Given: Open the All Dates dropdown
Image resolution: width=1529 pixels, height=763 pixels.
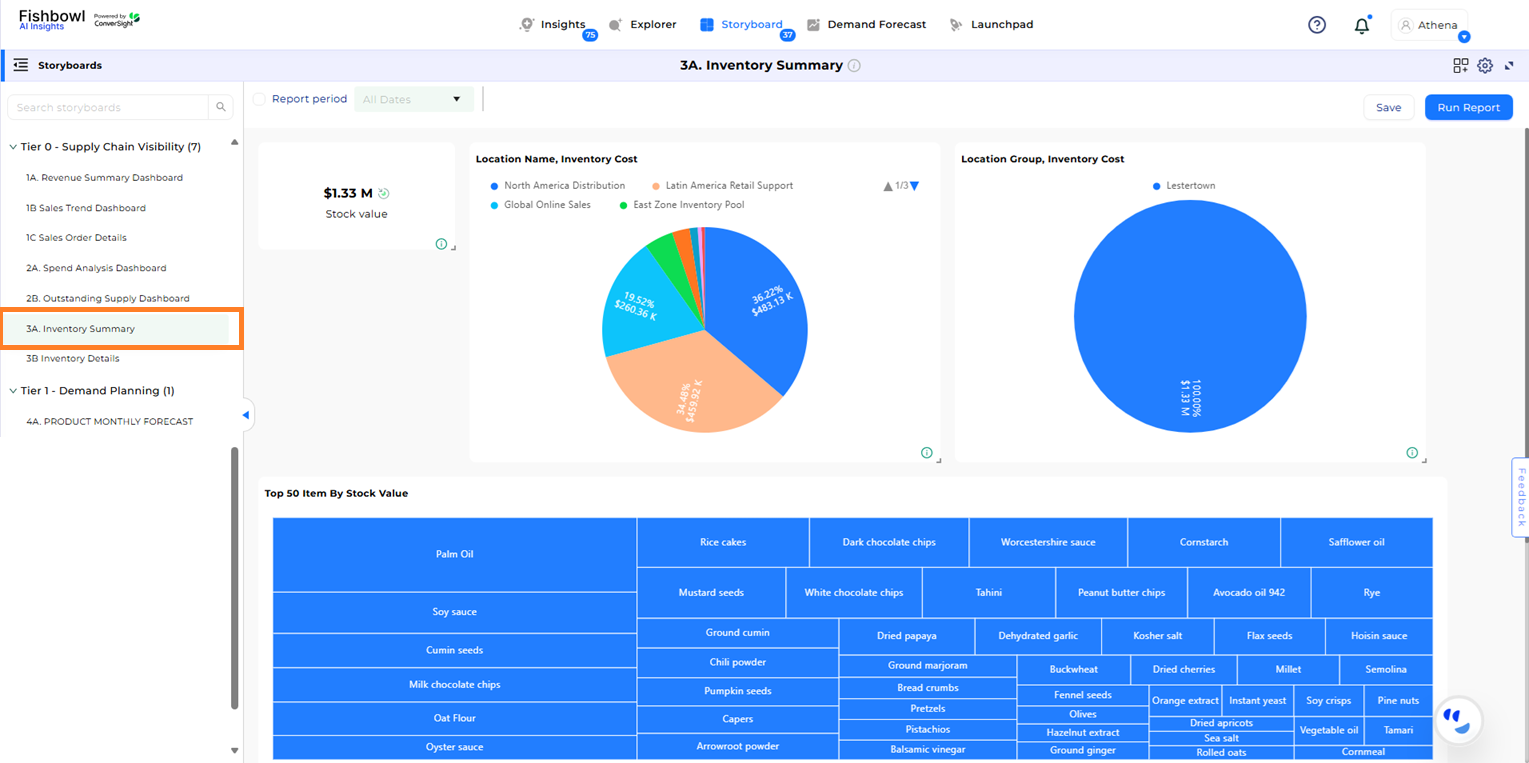Looking at the screenshot, I should pos(411,99).
